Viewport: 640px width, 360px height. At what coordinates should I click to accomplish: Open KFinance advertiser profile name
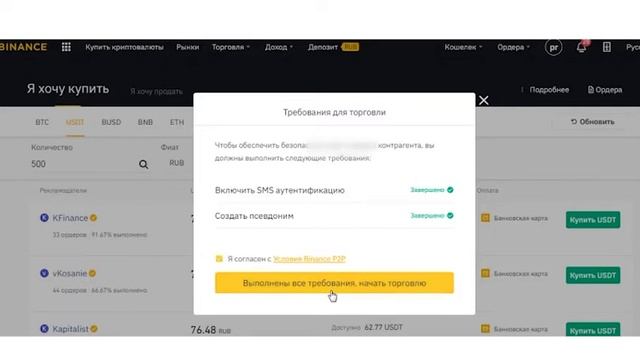[x=70, y=218]
